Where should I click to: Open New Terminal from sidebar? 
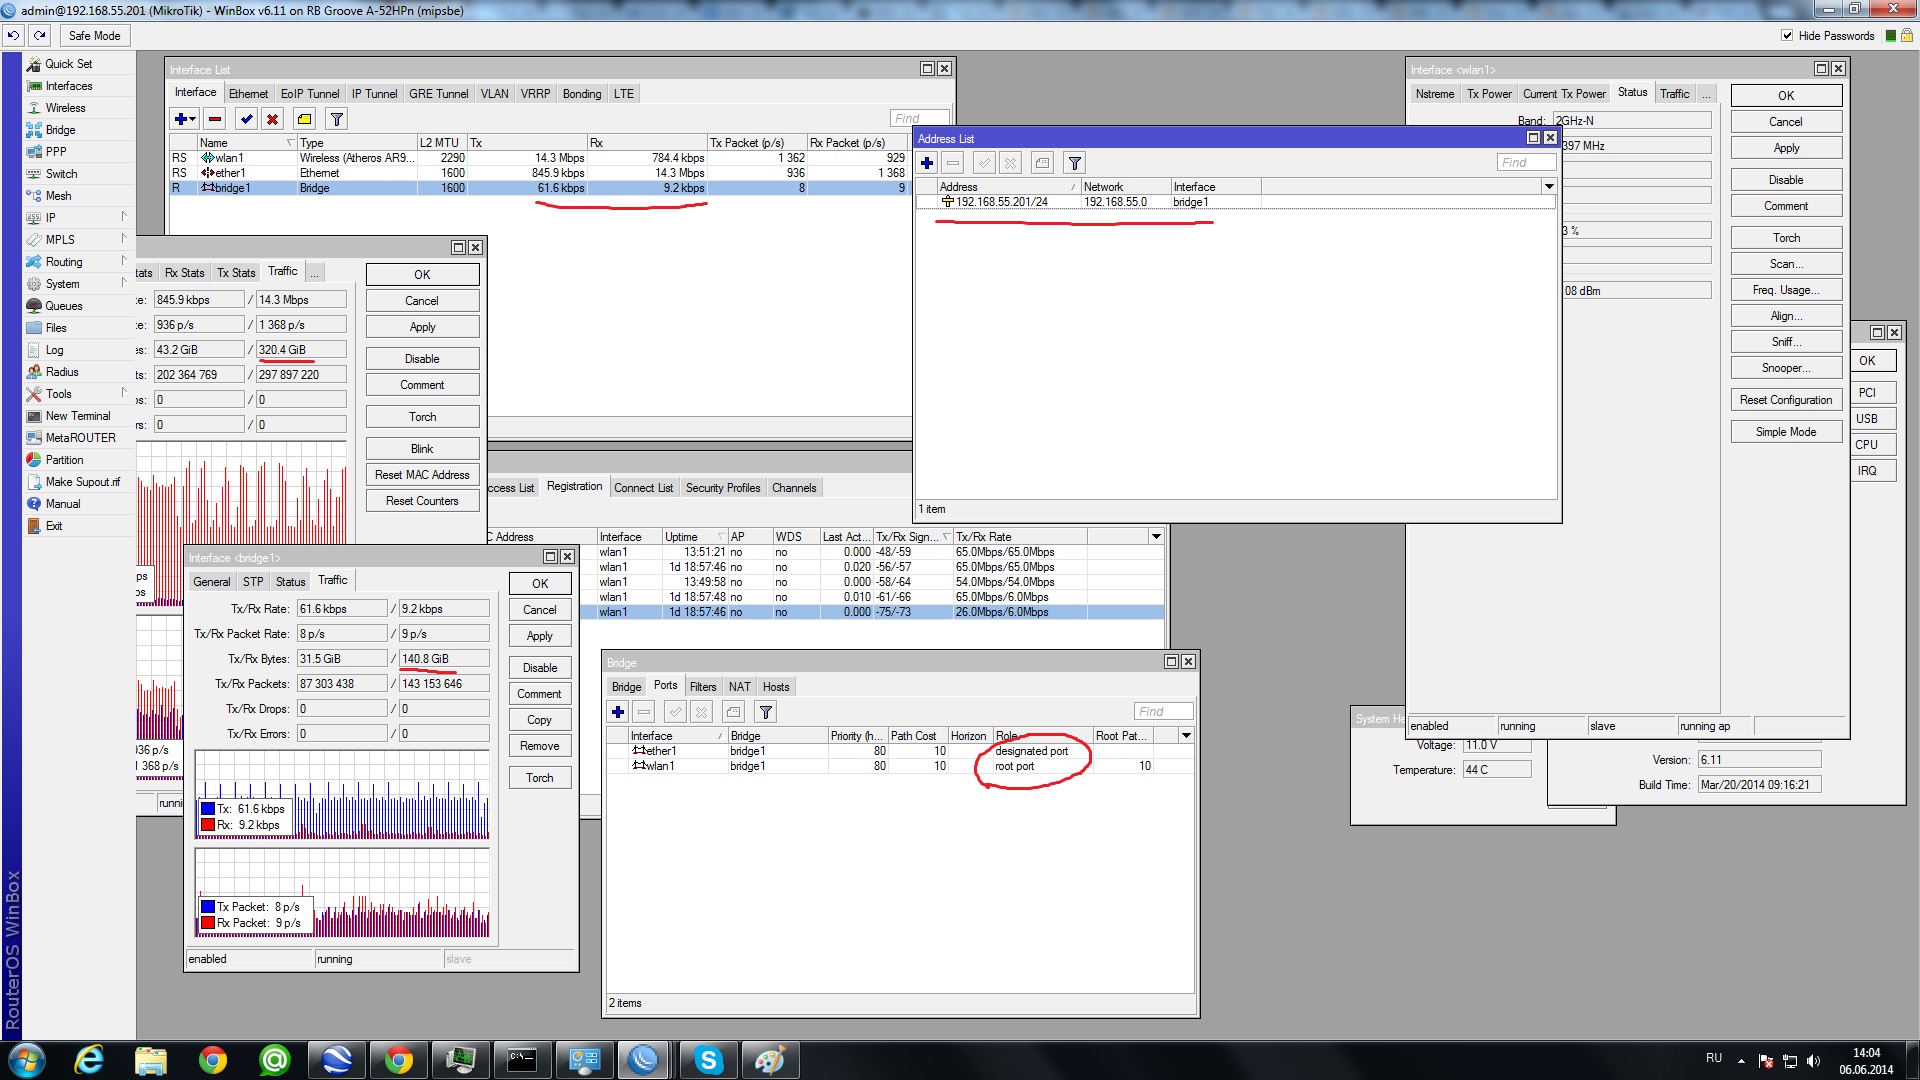(78, 415)
